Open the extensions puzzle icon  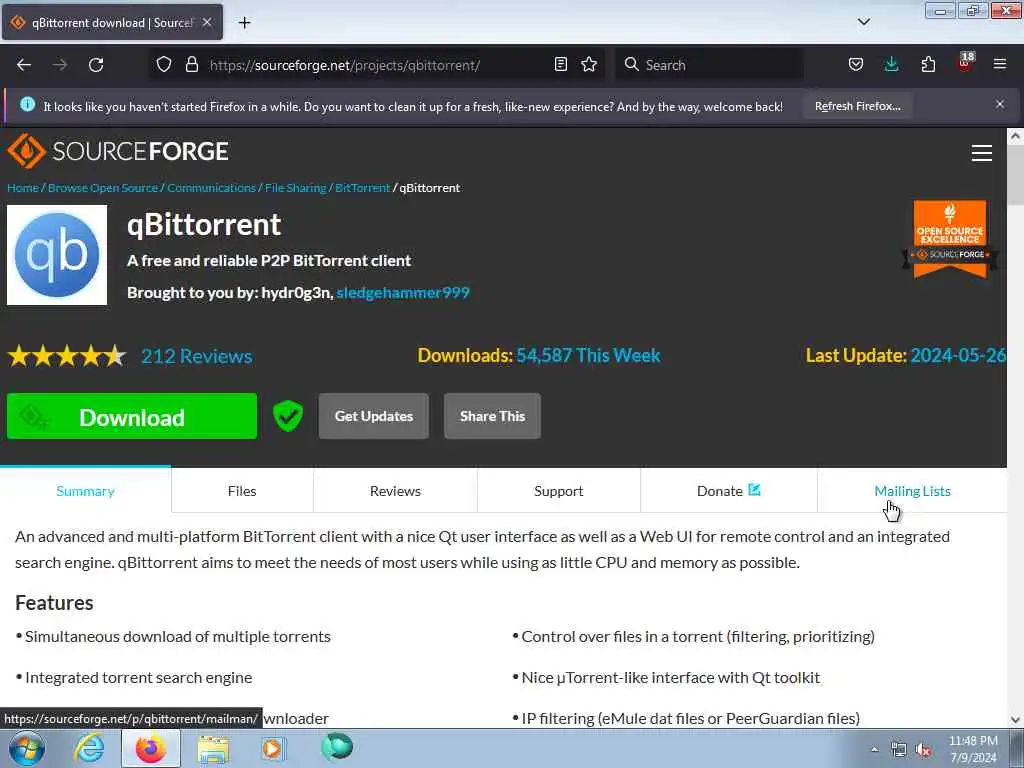pos(928,64)
